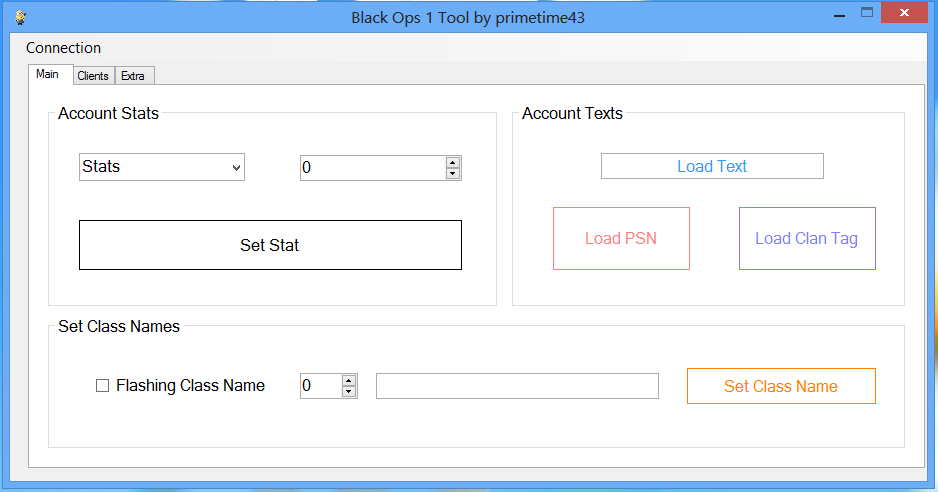Click inside the stat value number field
Viewport: 938px width, 492px height.
(x=373, y=168)
